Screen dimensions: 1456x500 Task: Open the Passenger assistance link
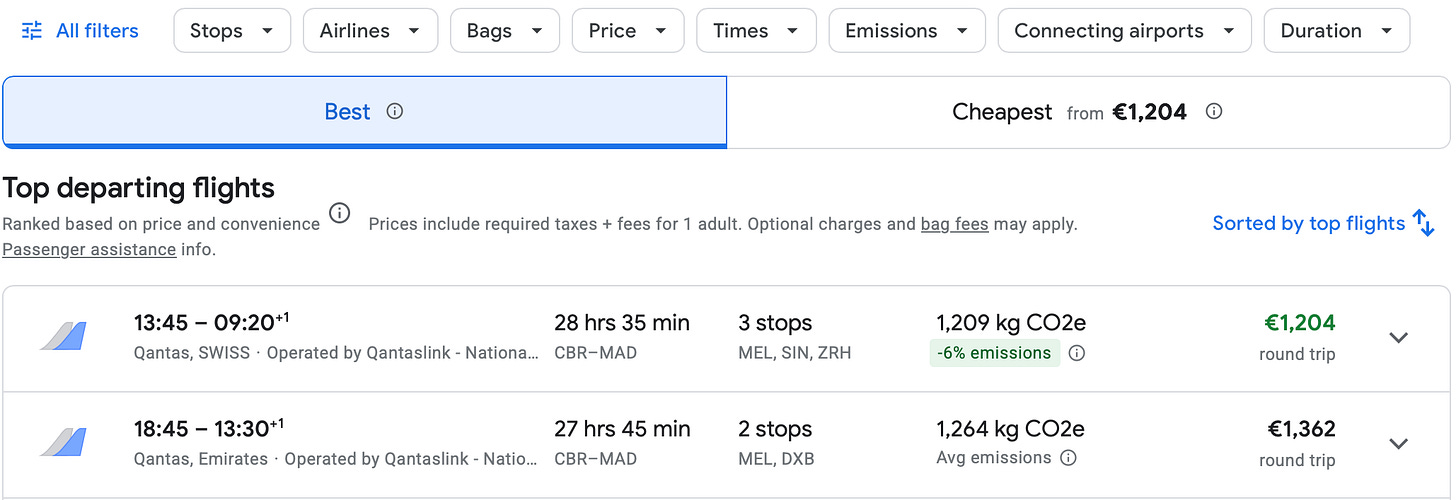(x=89, y=249)
